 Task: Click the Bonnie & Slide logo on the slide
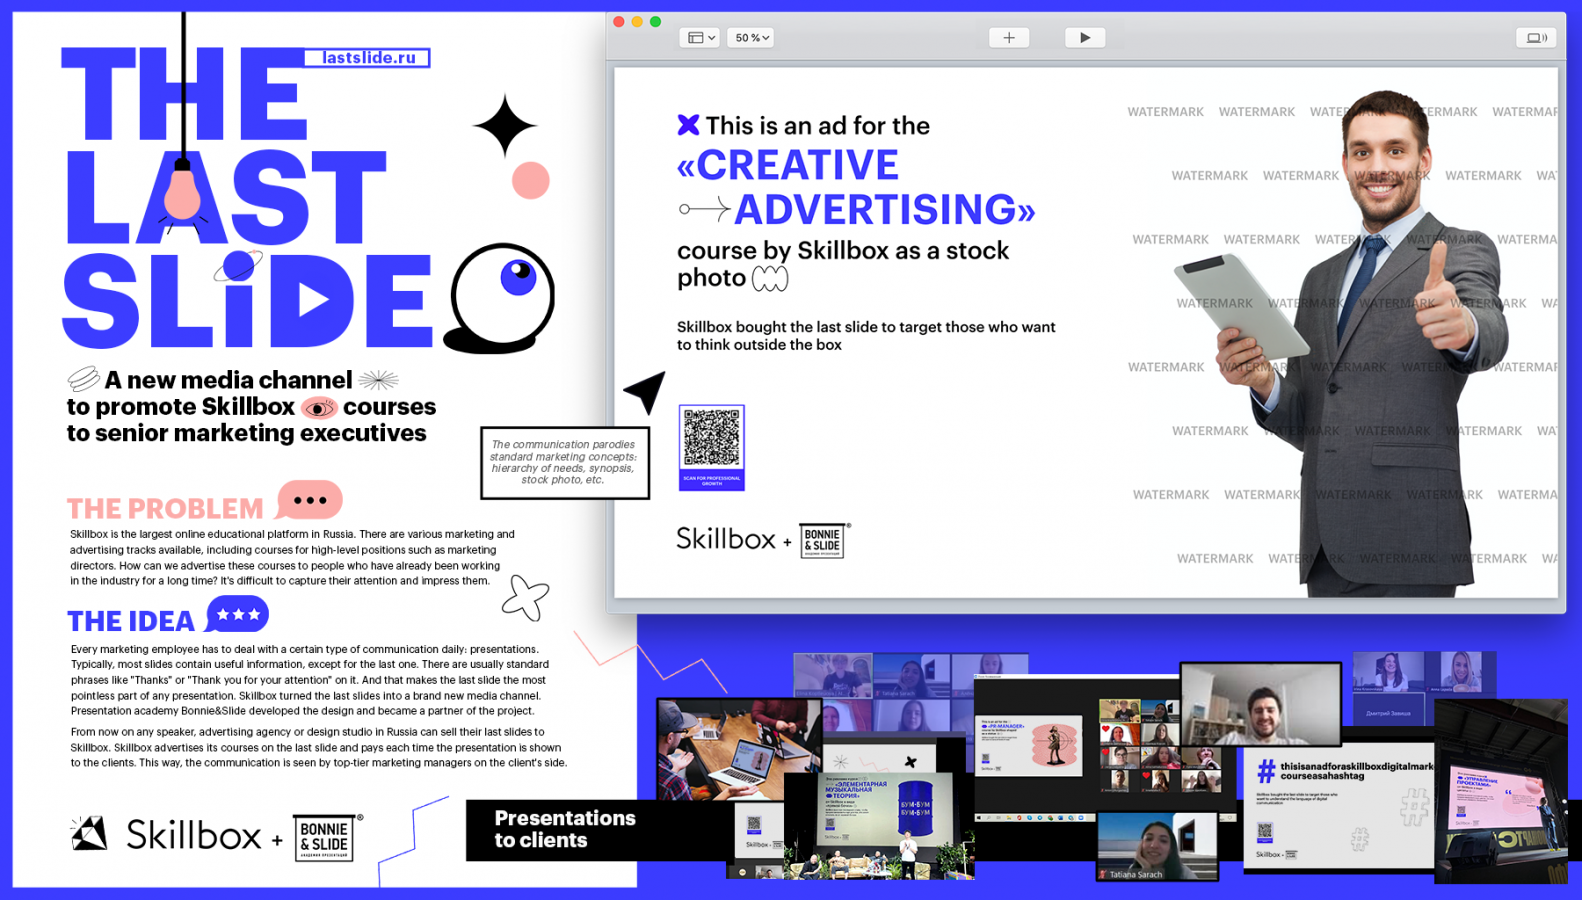coord(824,540)
